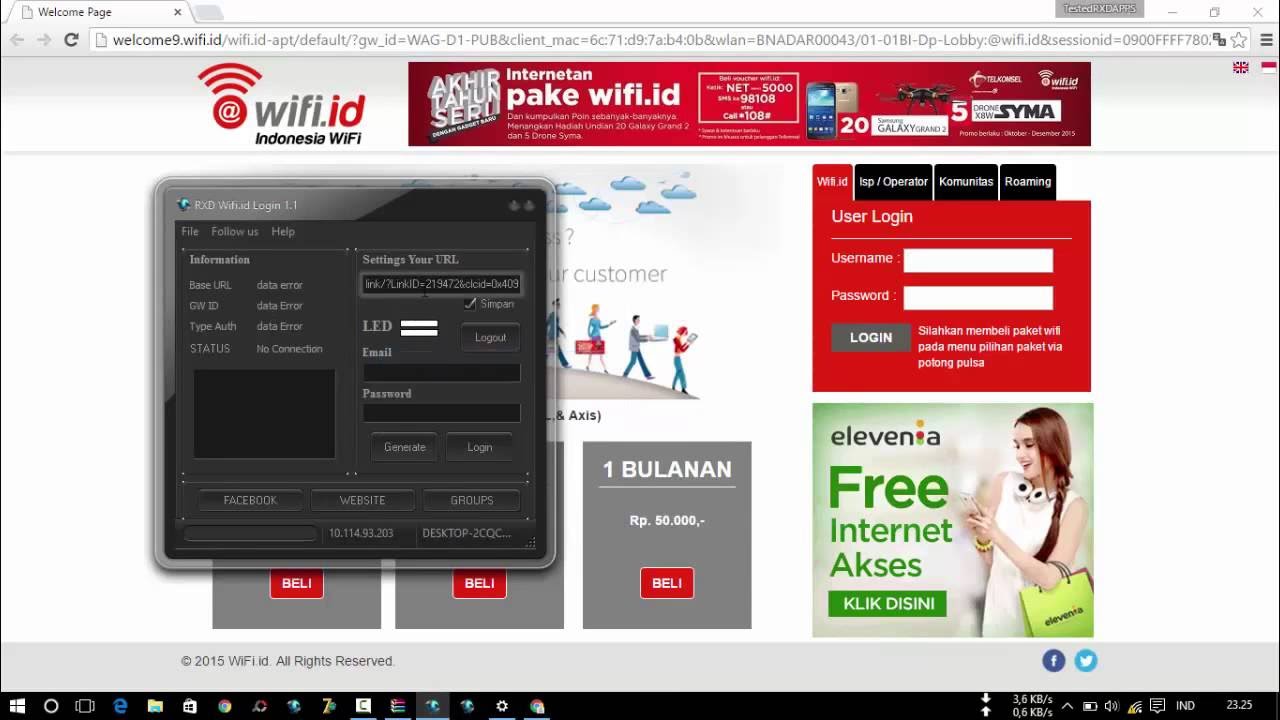
Task: Open the volume control in system tray
Action: click(x=1111, y=706)
